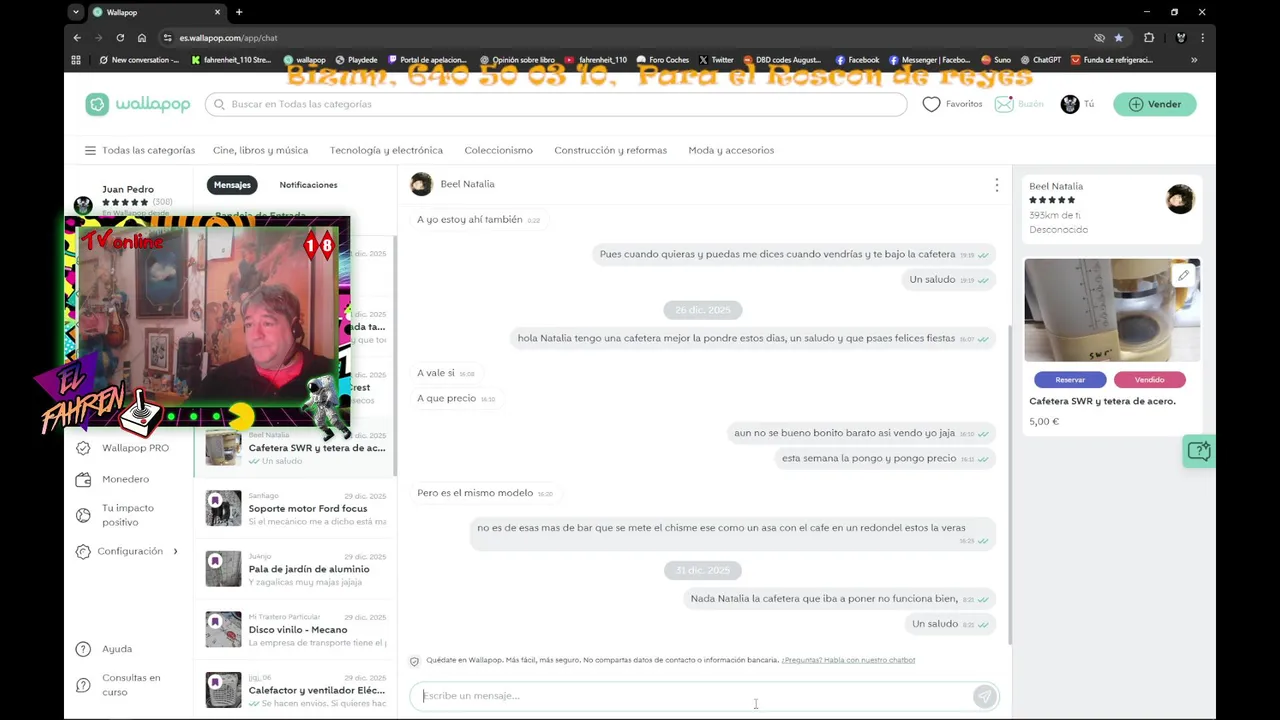Click Soporte motor Ford focus thumbnail
Screen dimensions: 1280x720
pos(223,508)
